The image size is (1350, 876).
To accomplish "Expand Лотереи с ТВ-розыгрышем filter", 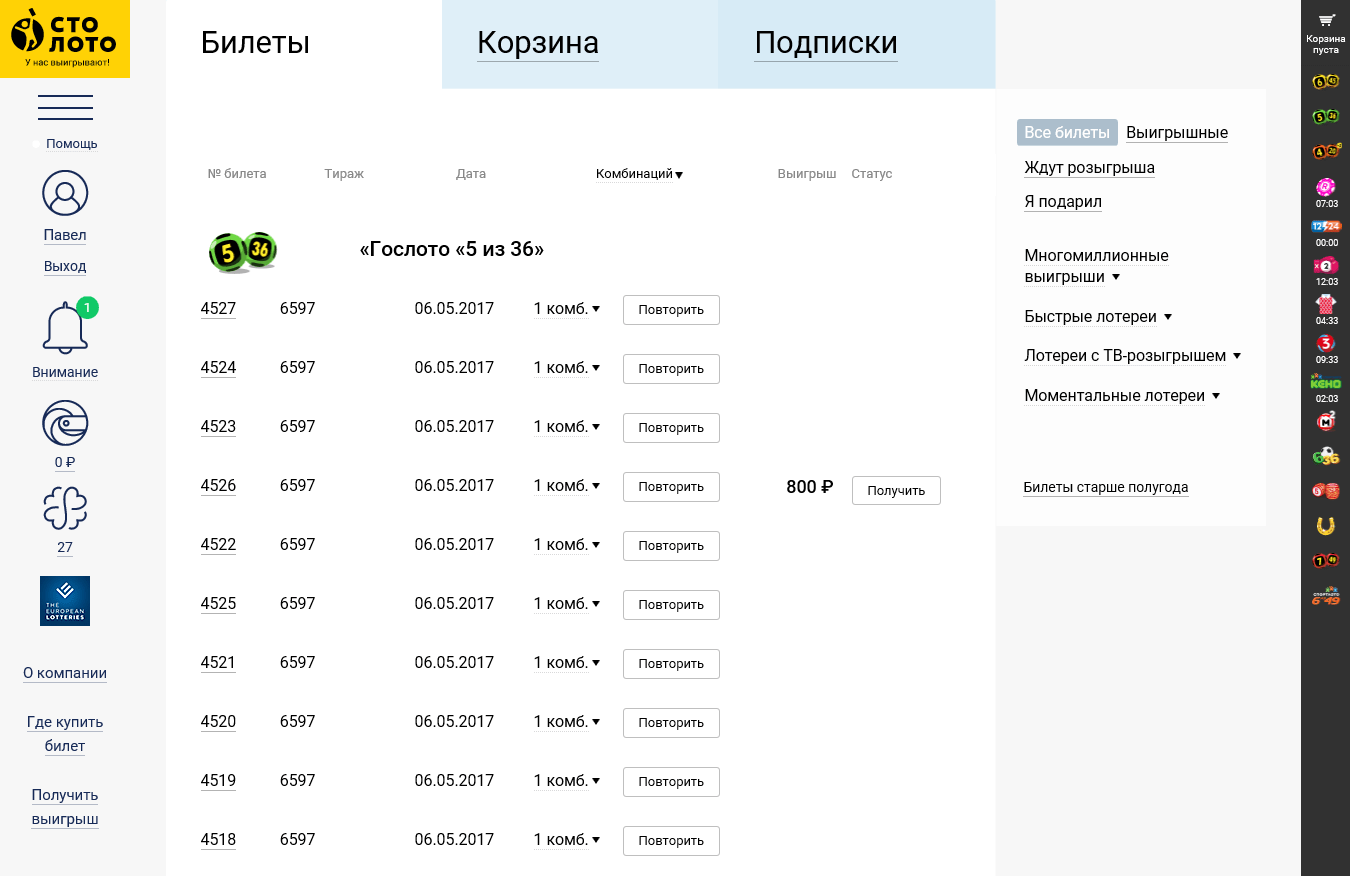I will tap(1132, 356).
